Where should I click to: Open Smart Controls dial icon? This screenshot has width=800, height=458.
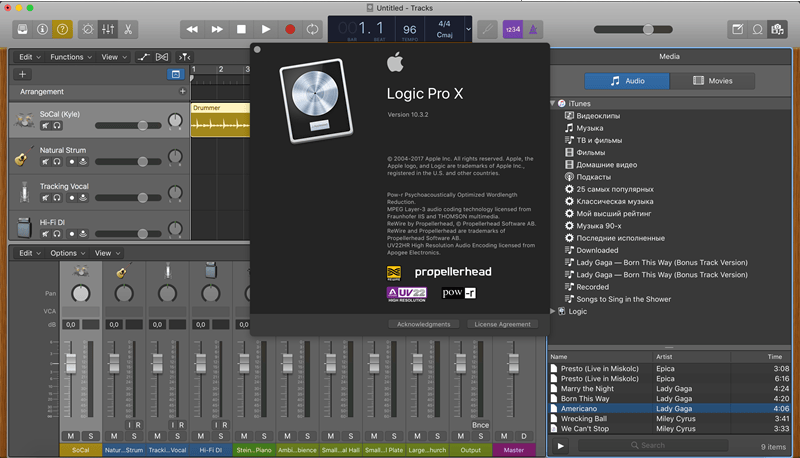[x=88, y=30]
